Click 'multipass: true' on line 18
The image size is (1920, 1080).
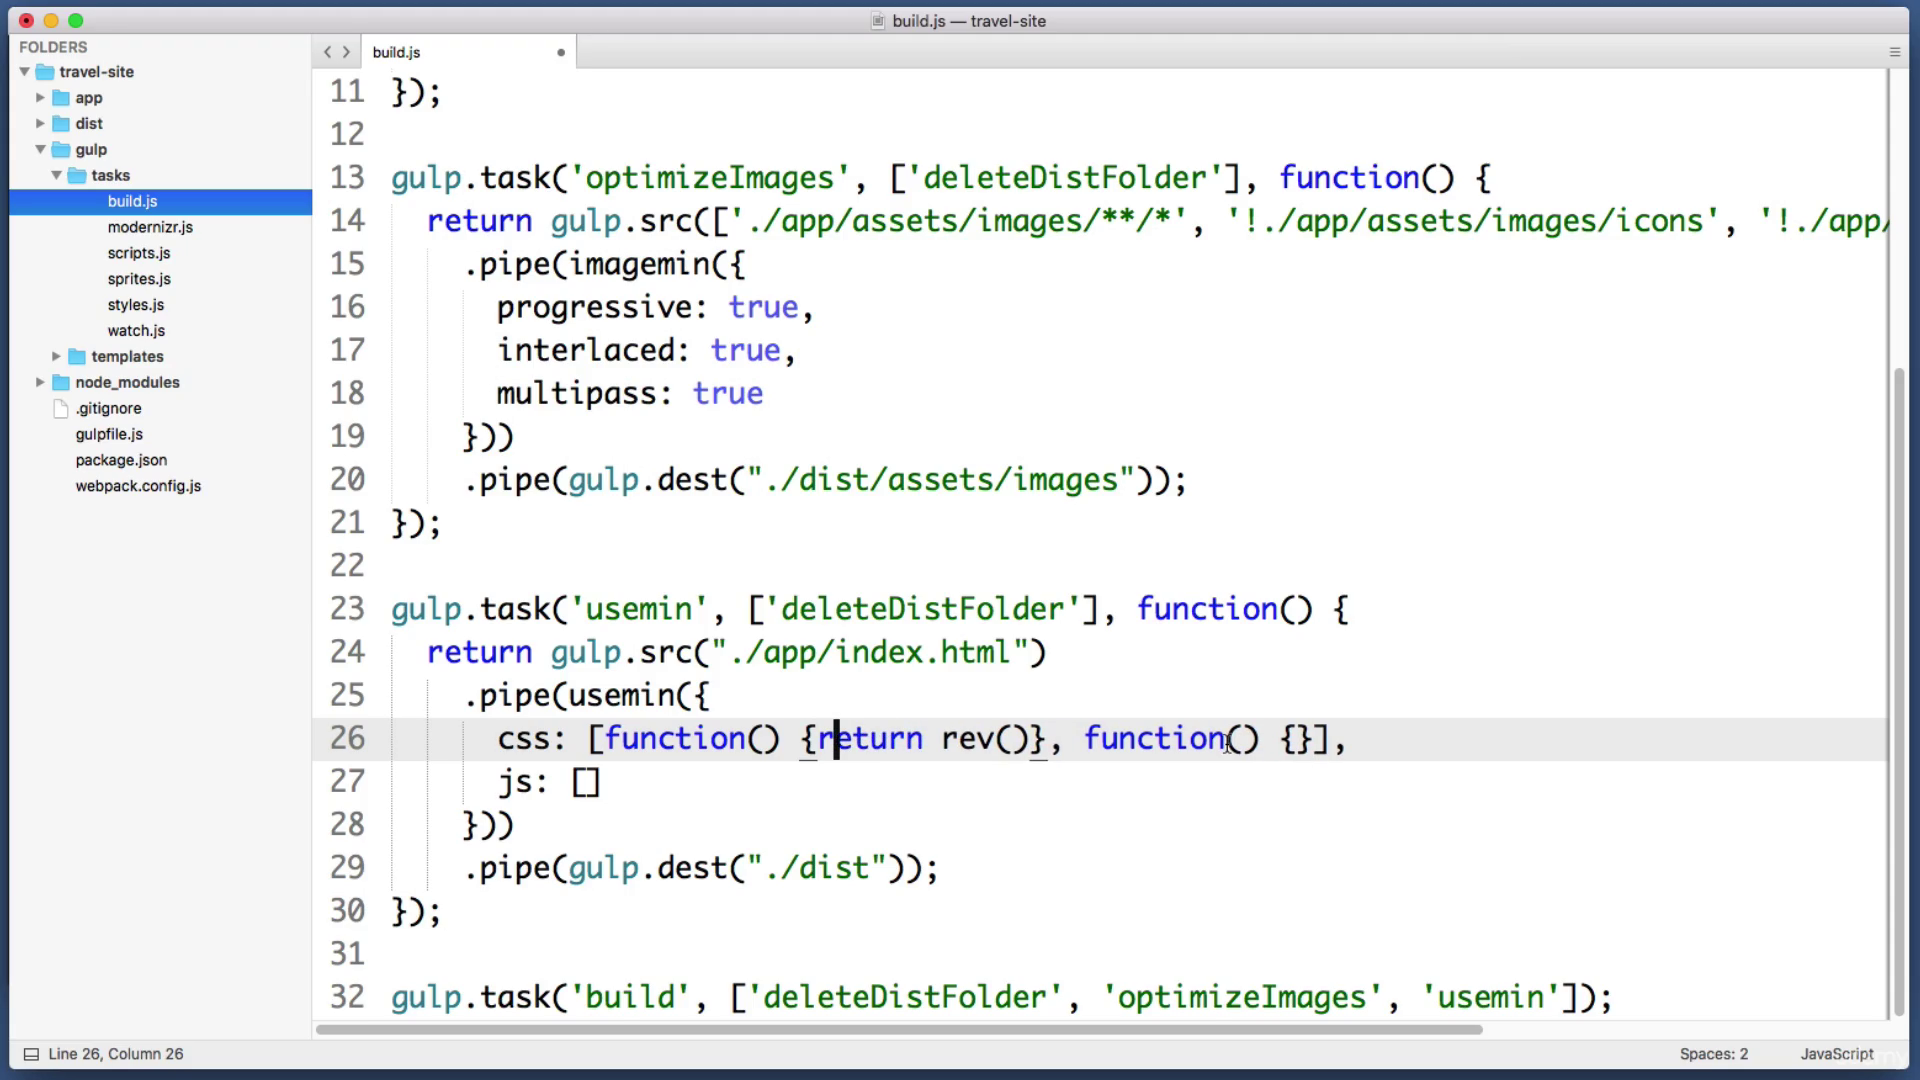(630, 393)
